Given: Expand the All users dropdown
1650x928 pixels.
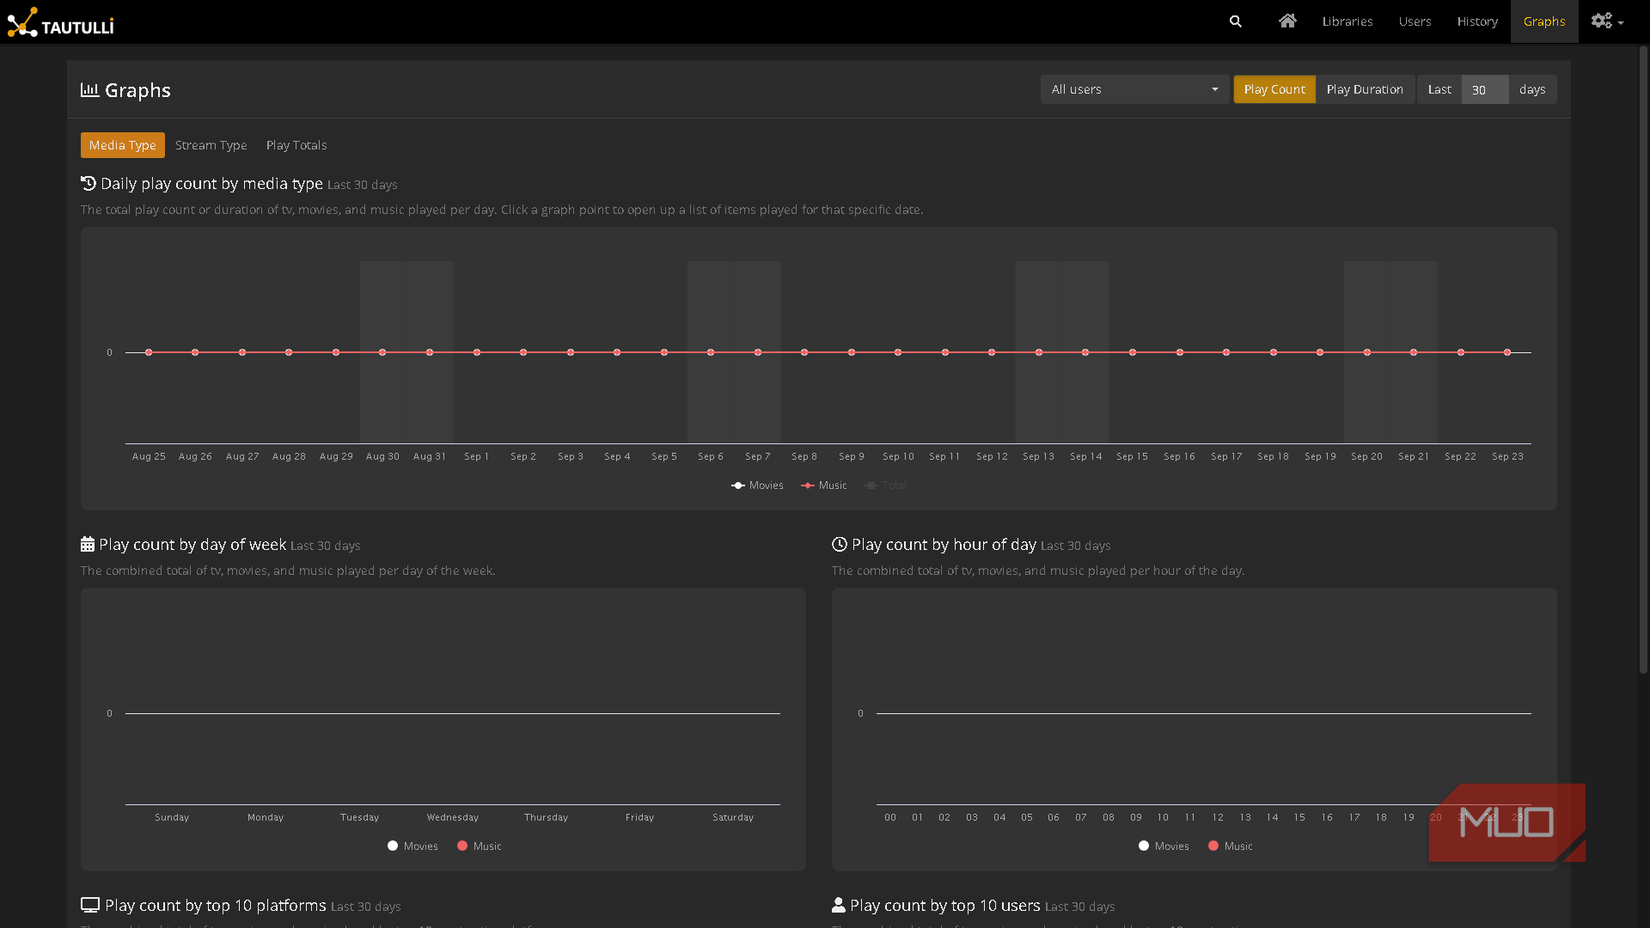Looking at the screenshot, I should coord(1134,89).
